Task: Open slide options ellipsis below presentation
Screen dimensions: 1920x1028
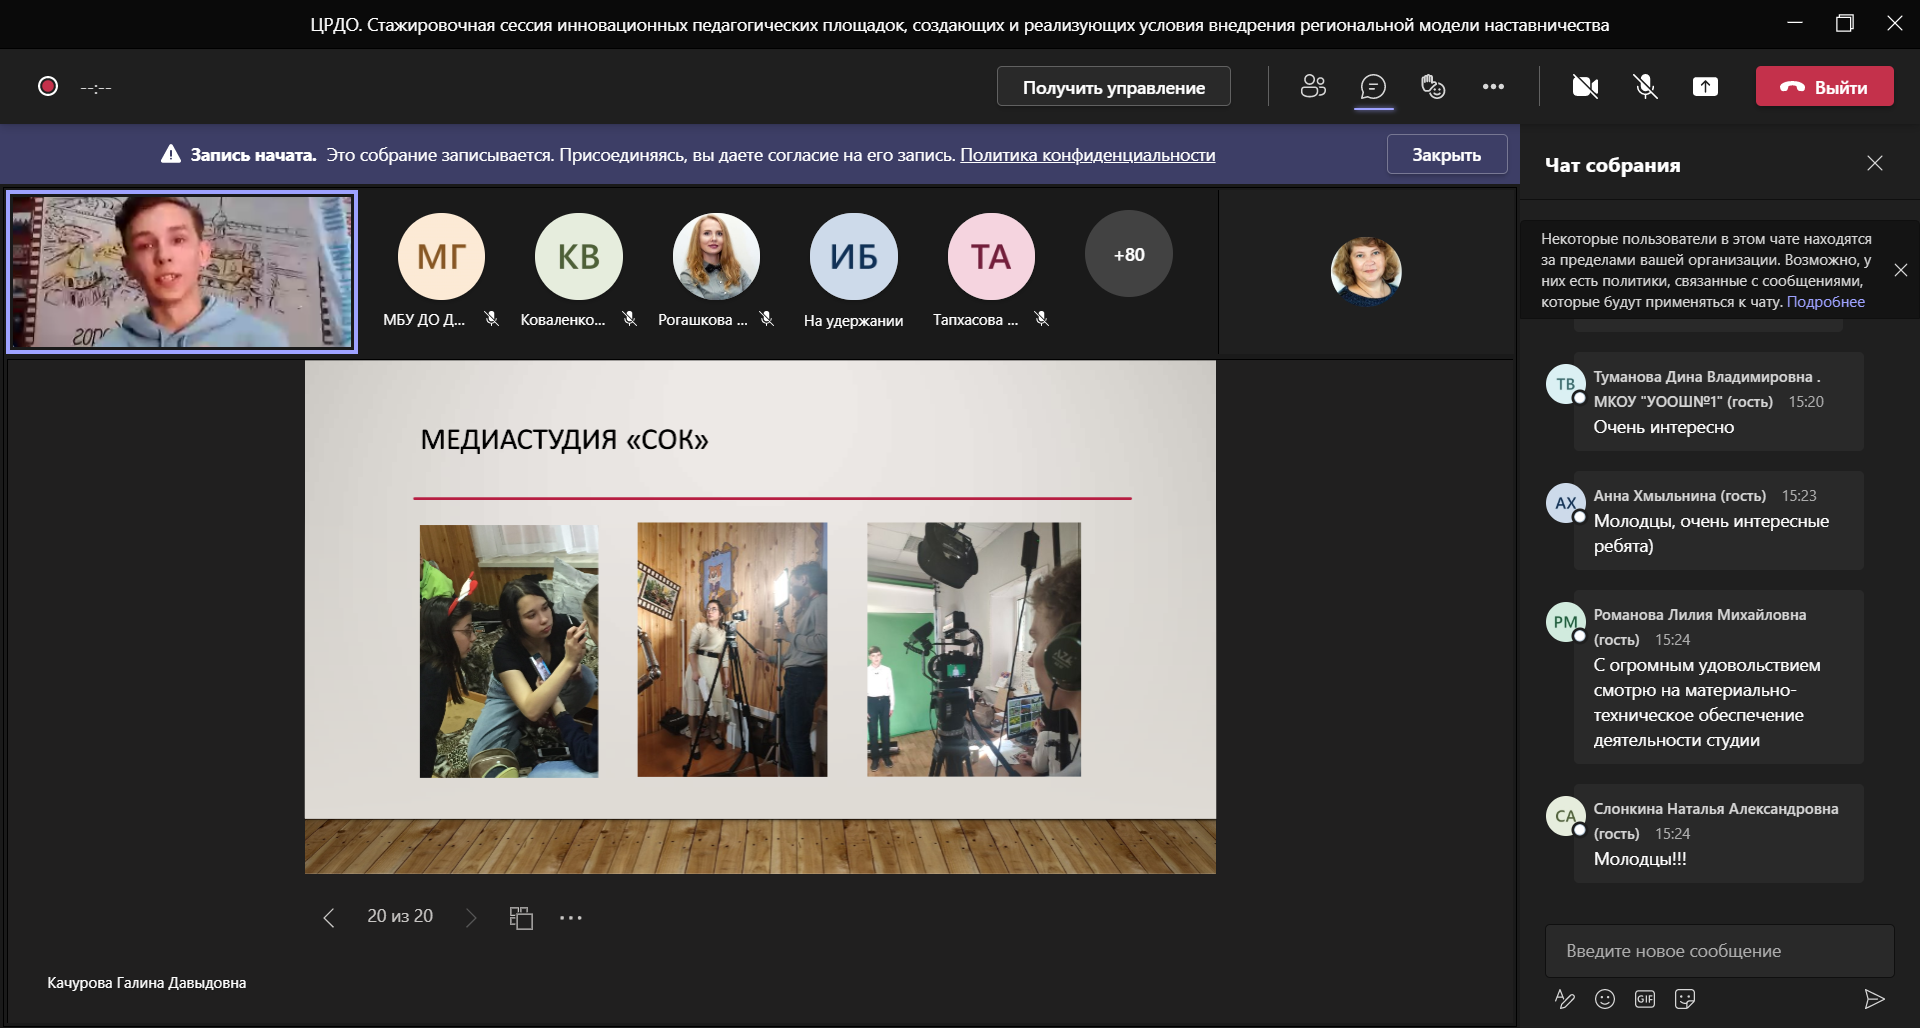Action: (570, 918)
